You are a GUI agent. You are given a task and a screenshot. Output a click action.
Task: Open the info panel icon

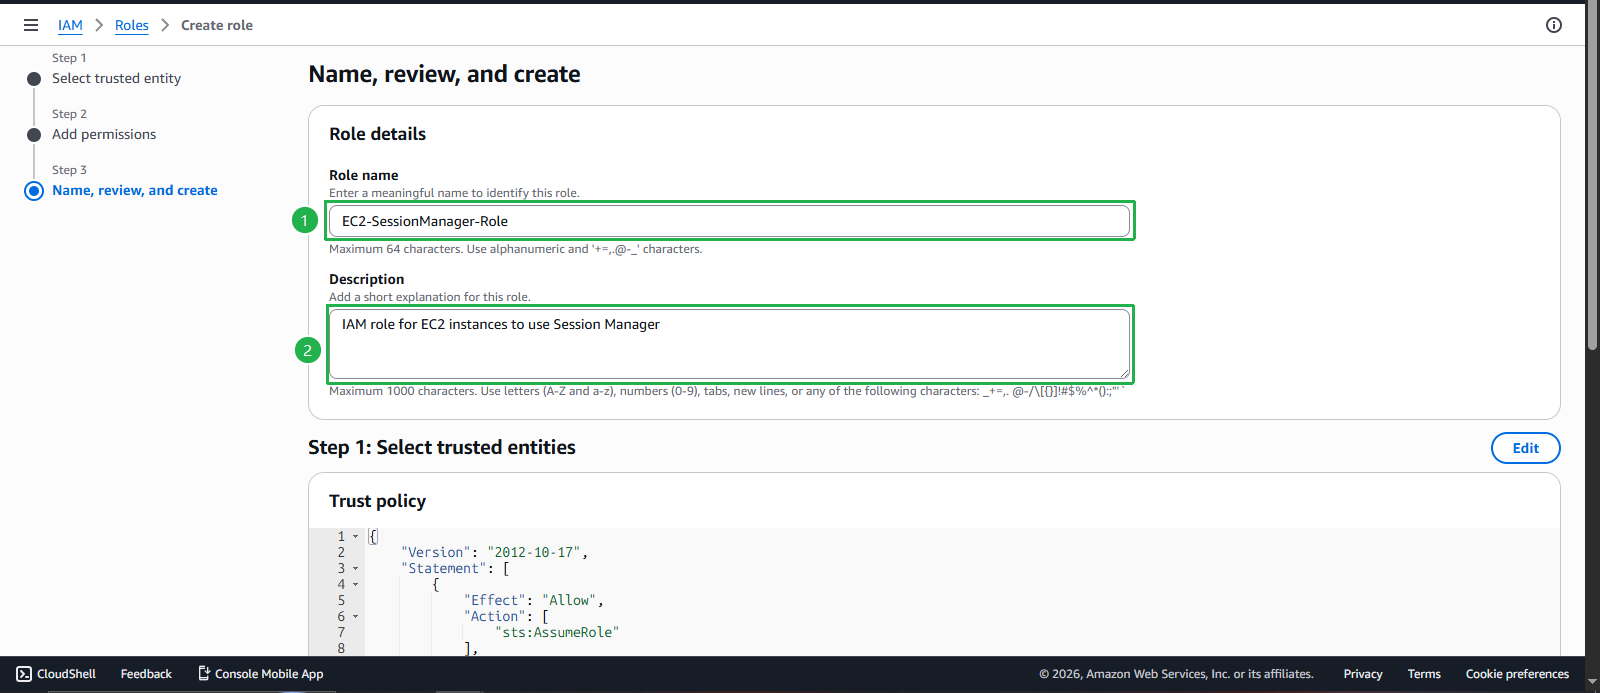click(x=1554, y=25)
